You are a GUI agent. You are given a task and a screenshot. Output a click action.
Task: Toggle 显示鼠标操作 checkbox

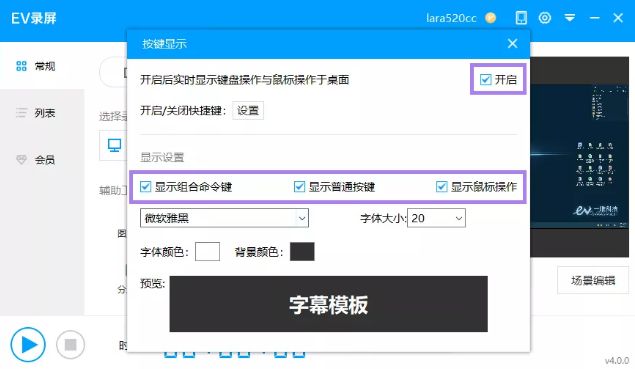pos(441,187)
